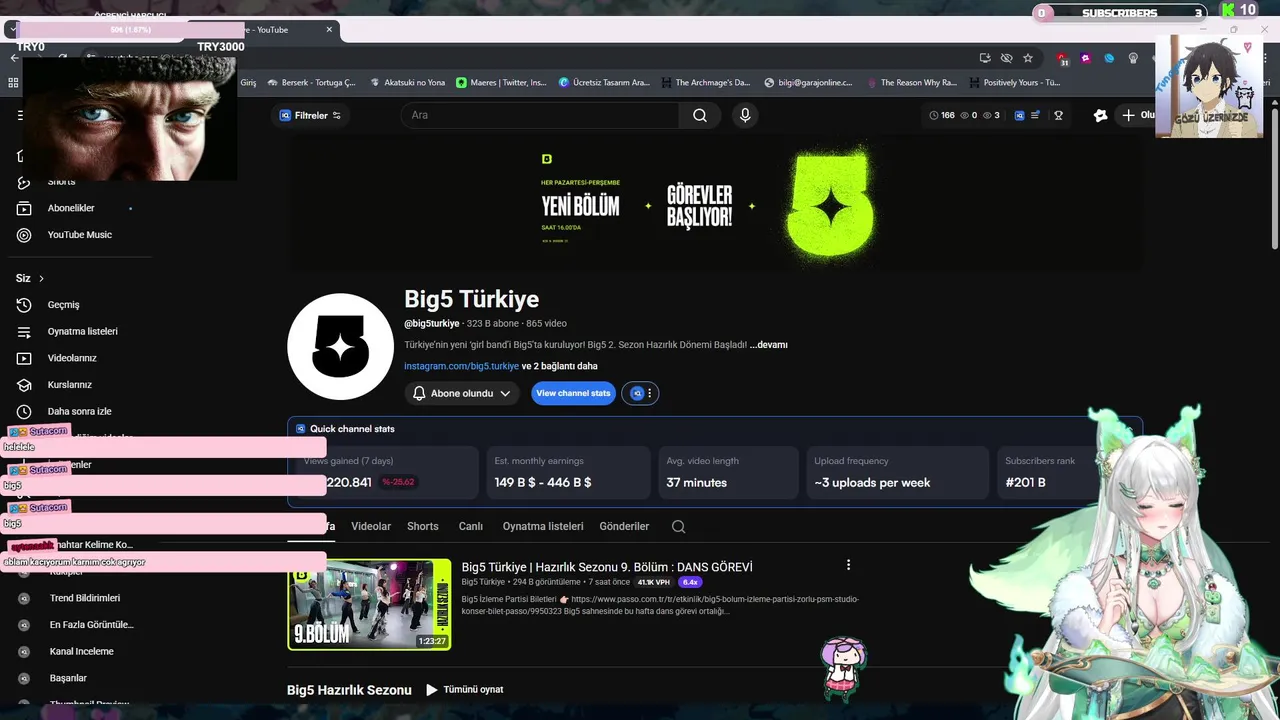Open the Ücretsiz Tasarım Ara bookmark
The height and width of the screenshot is (720, 1280).
tap(604, 83)
